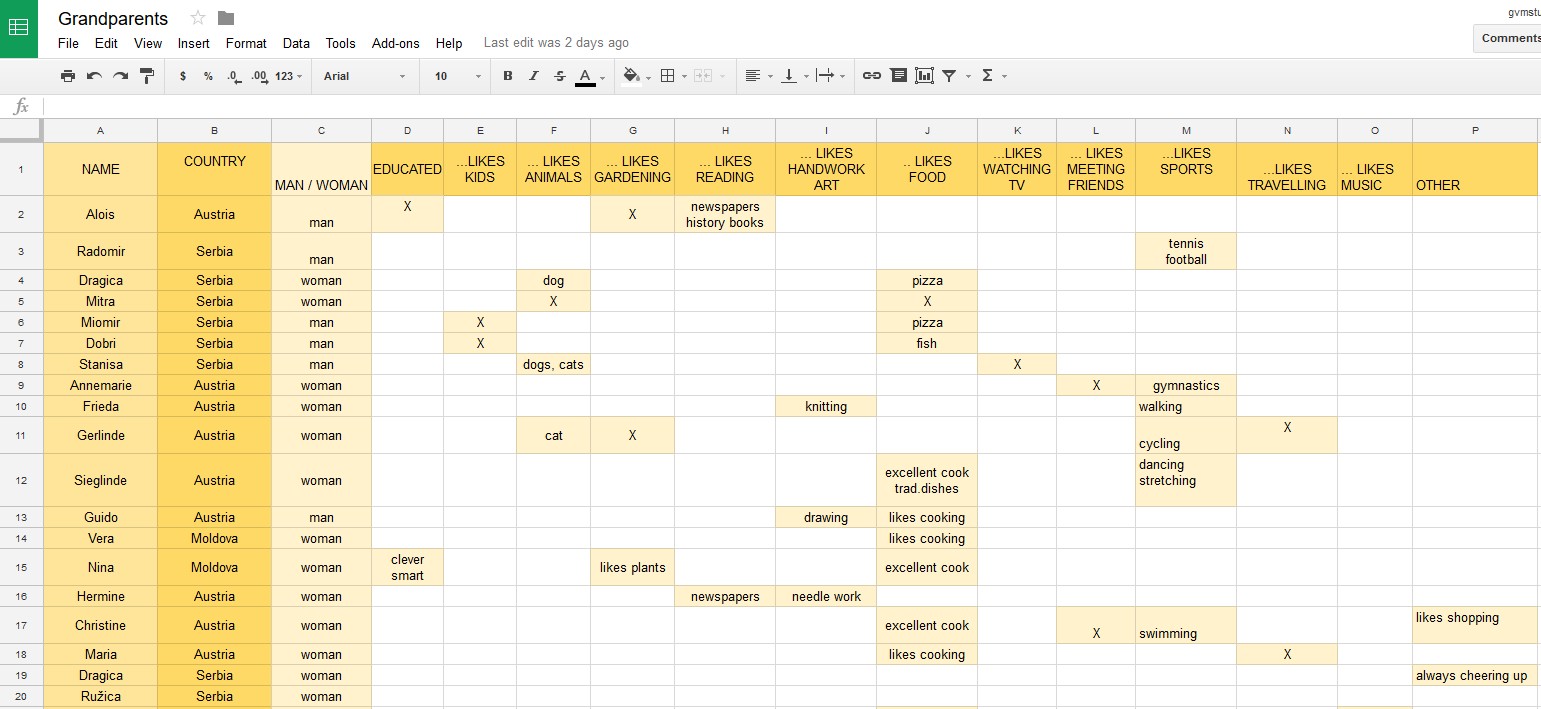This screenshot has height=709, width=1541.
Task: Toggle italic text formatting
Action: pyautogui.click(x=534, y=76)
